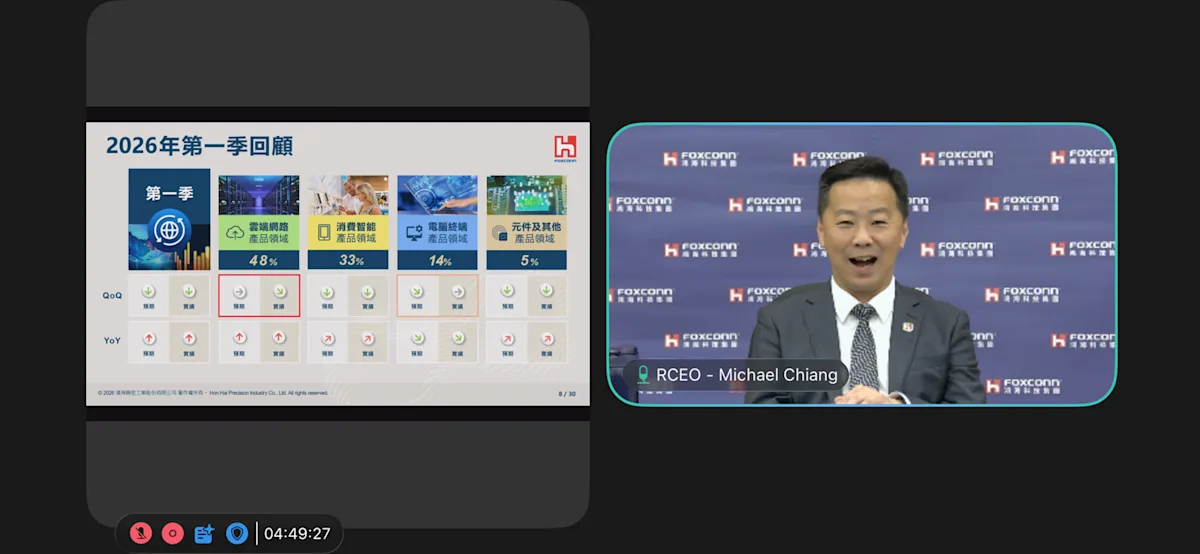Click the QoQ row label
Screen dimensions: 1200x554
(112, 295)
